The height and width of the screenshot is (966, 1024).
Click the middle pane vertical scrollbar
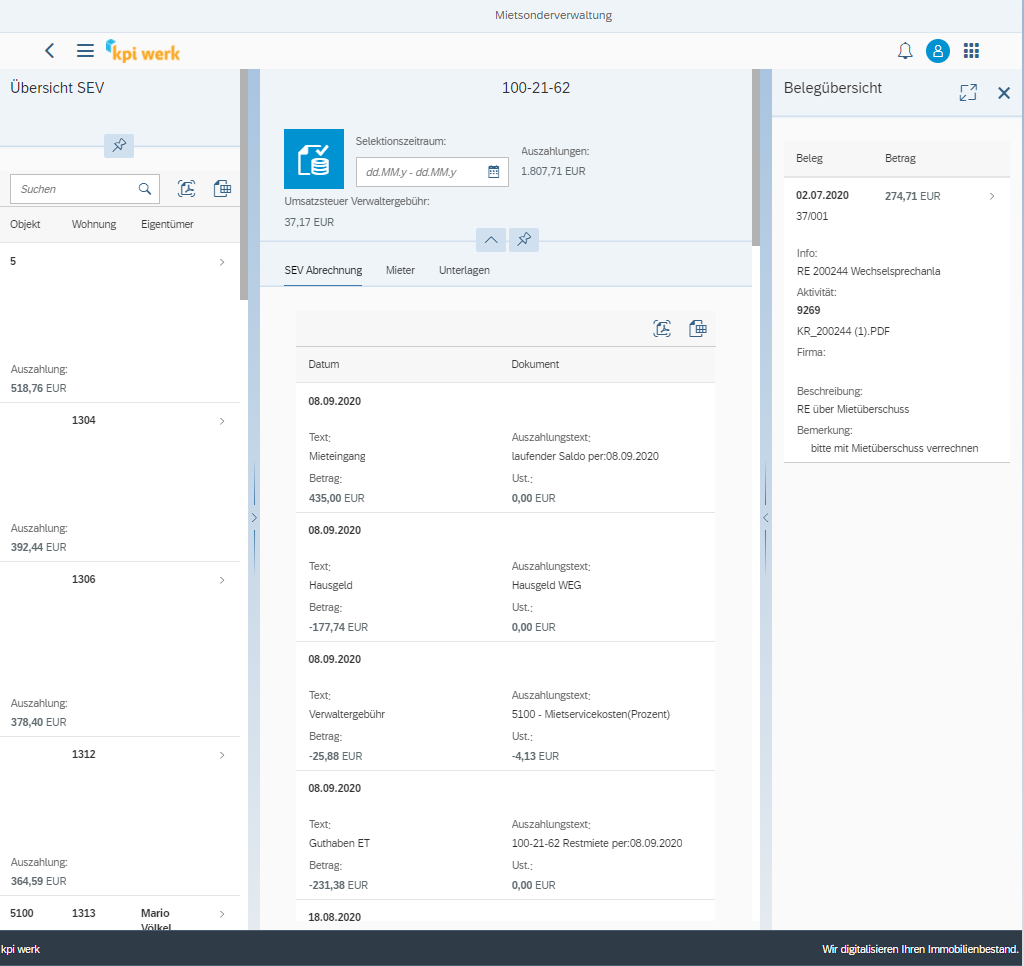(x=756, y=157)
